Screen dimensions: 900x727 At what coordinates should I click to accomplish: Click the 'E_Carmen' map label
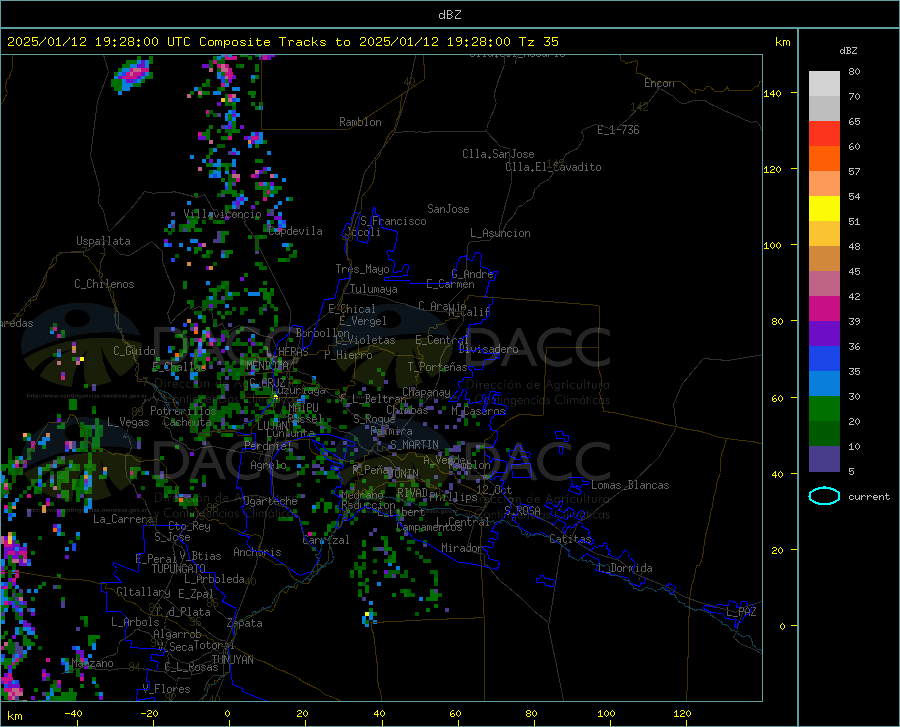click(451, 284)
